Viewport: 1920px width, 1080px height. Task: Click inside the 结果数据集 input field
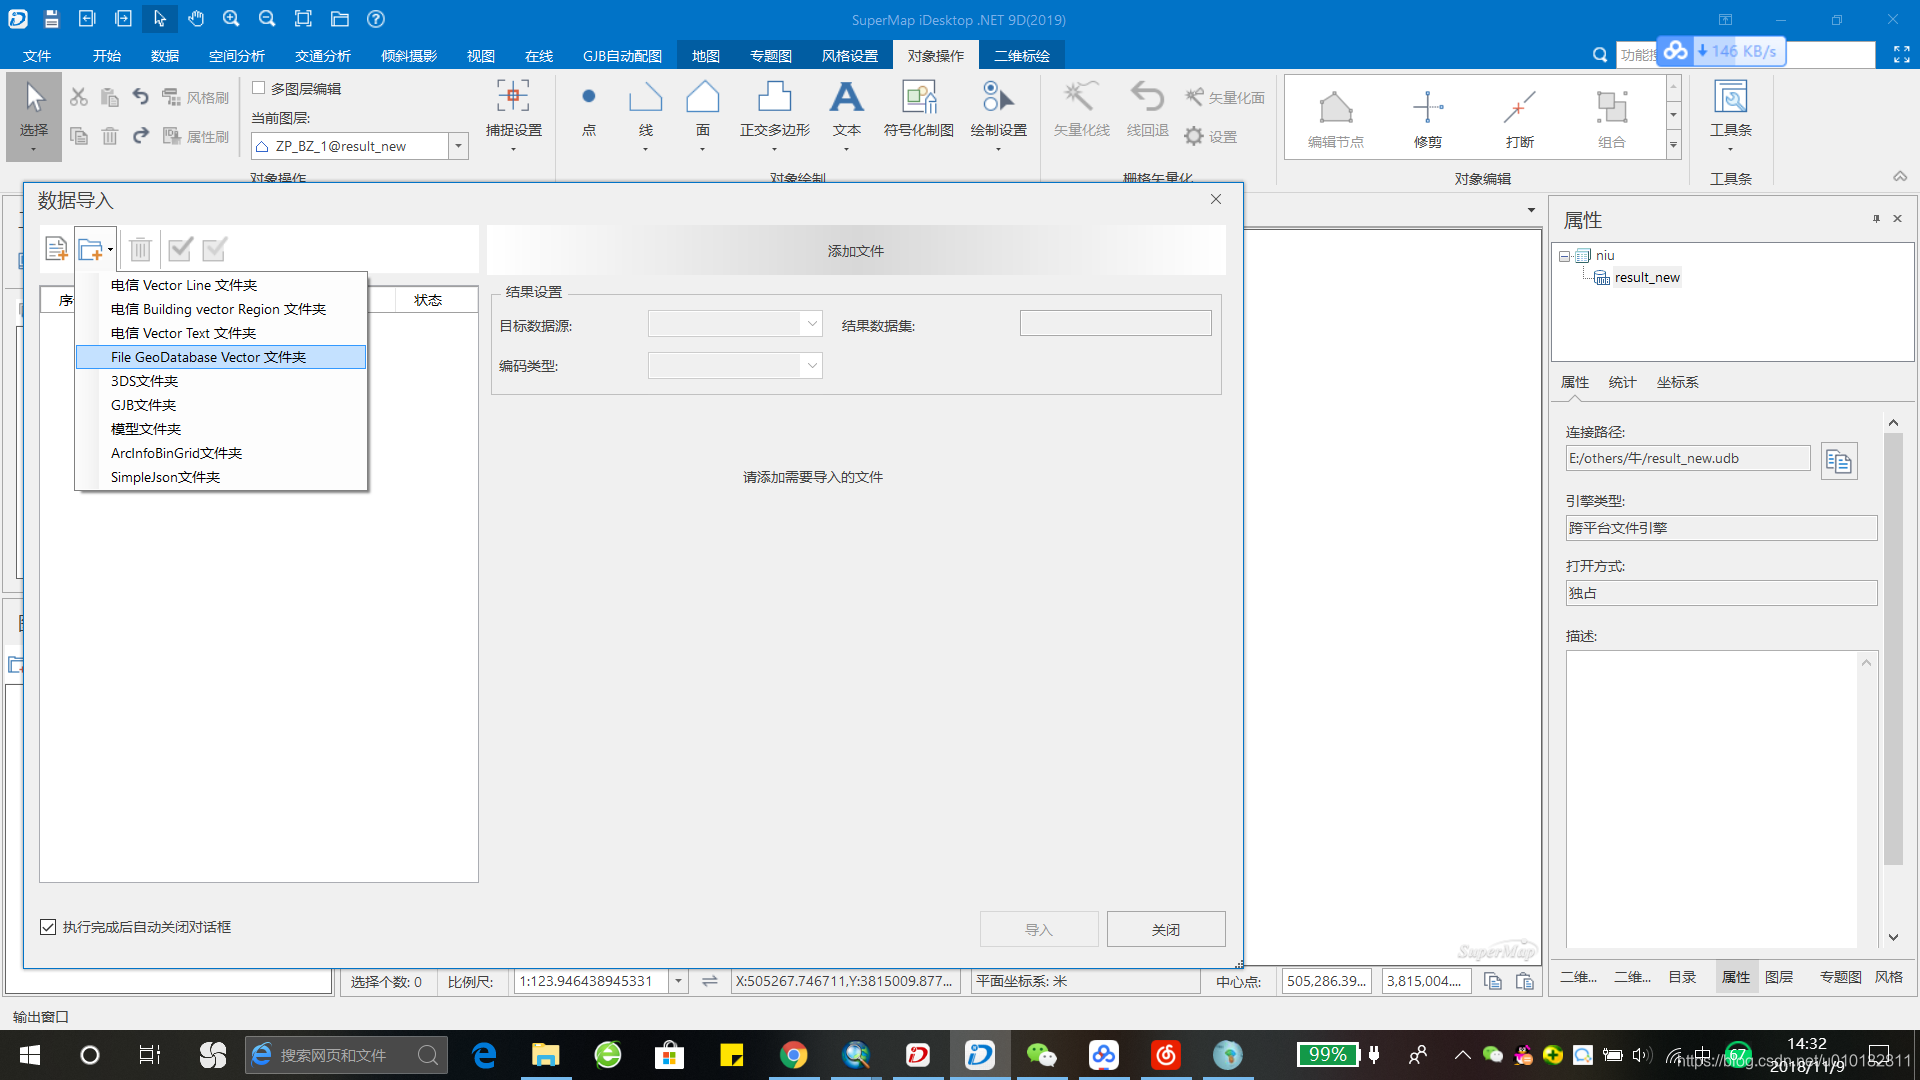point(1115,323)
